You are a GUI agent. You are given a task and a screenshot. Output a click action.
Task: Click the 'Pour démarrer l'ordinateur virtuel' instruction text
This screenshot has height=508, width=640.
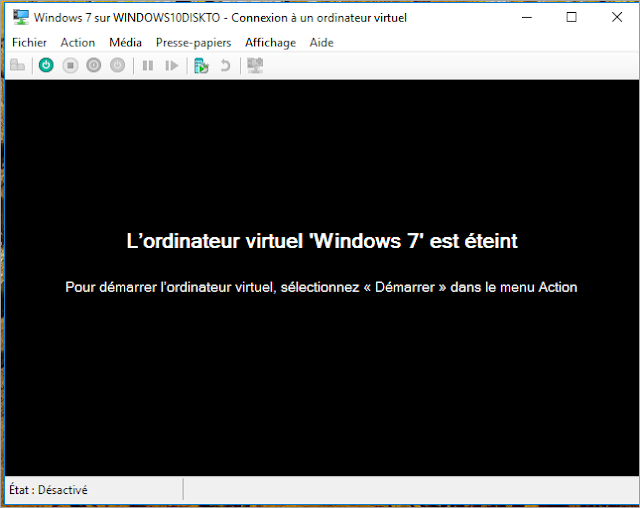pos(321,287)
